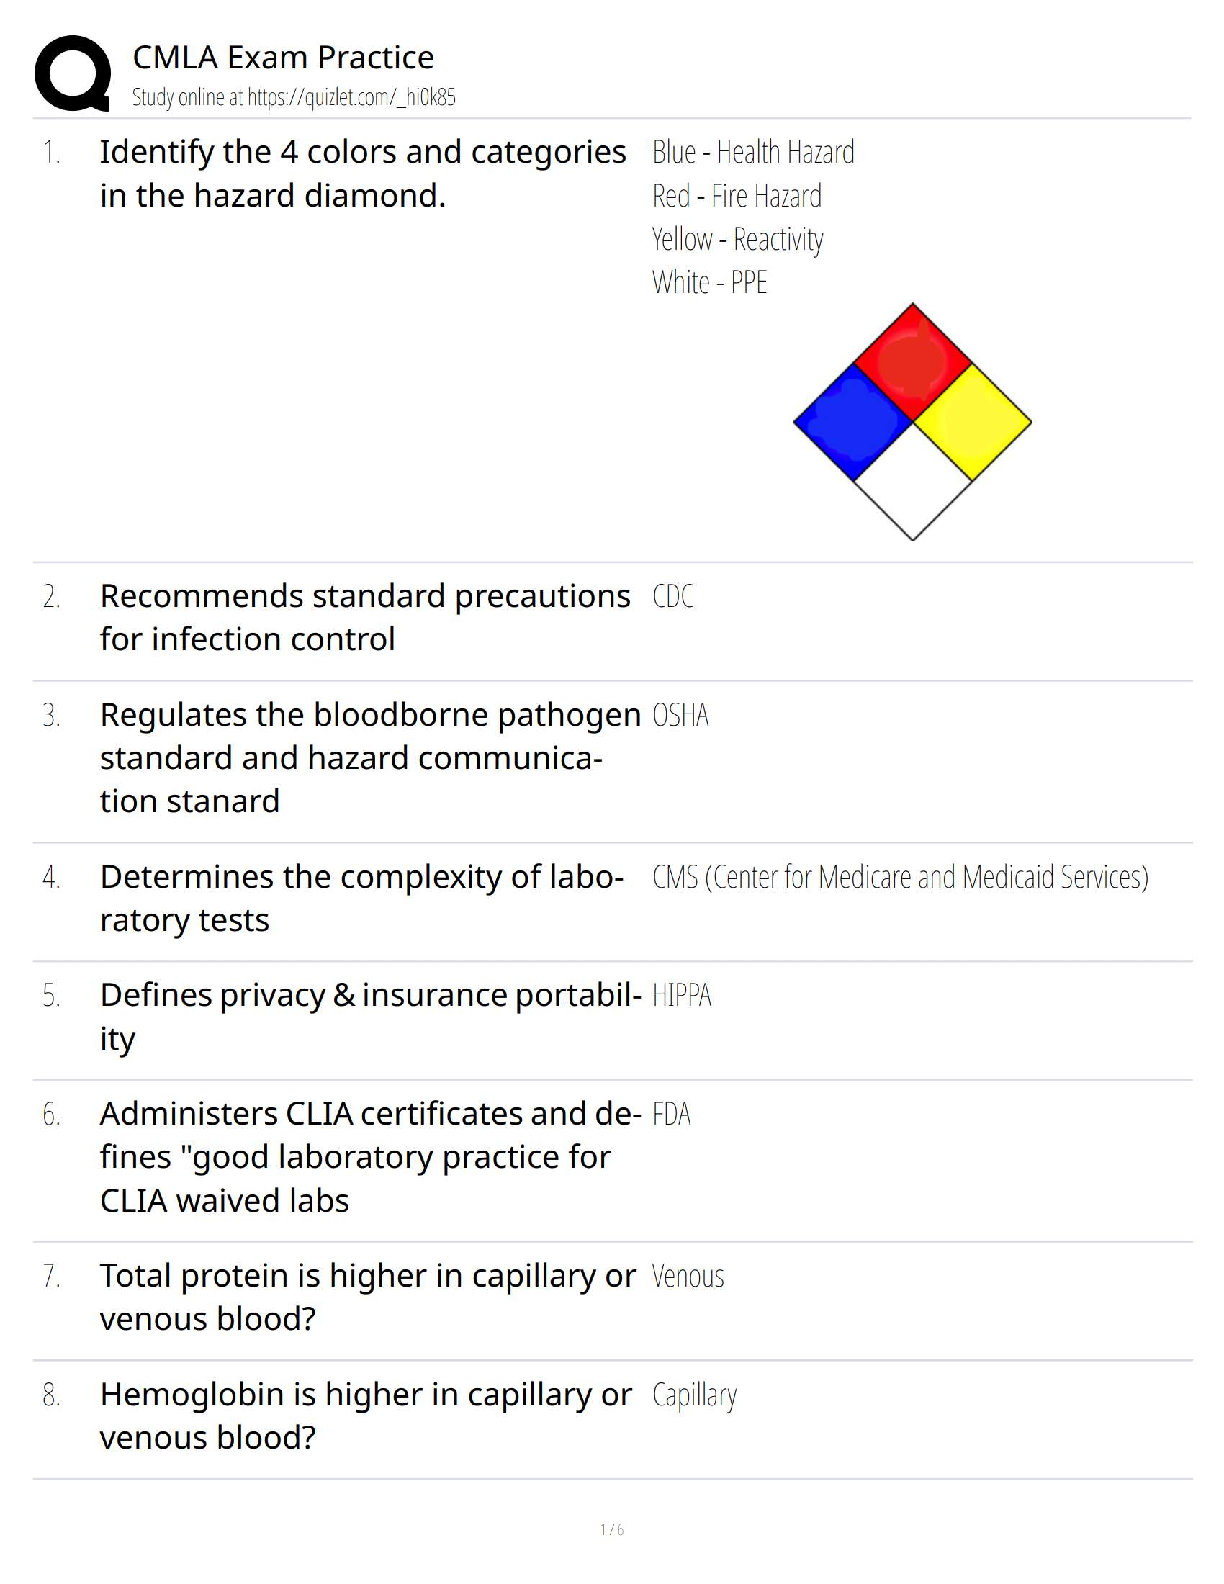This screenshot has width=1224, height=1584.
Task: Click the CDC answer text
Action: pyautogui.click(x=672, y=596)
